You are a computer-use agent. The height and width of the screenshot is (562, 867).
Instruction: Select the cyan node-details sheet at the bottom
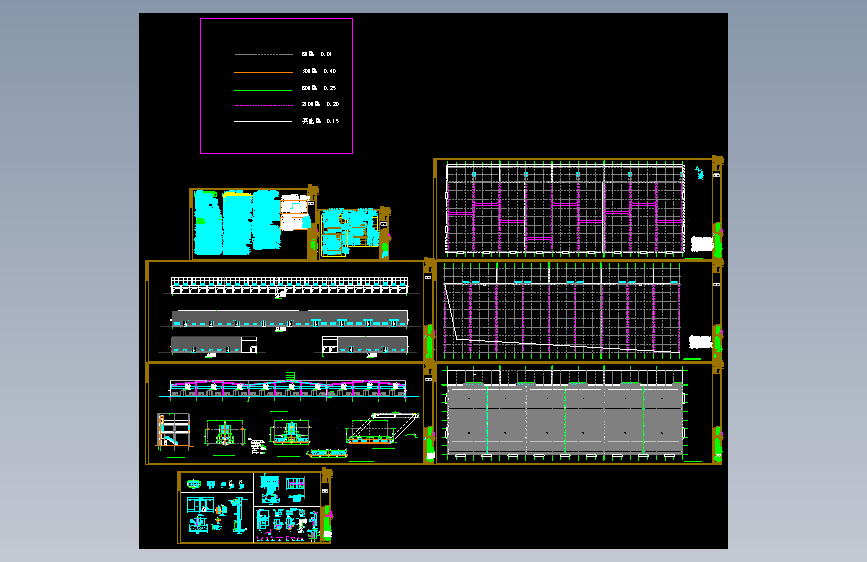[255, 507]
